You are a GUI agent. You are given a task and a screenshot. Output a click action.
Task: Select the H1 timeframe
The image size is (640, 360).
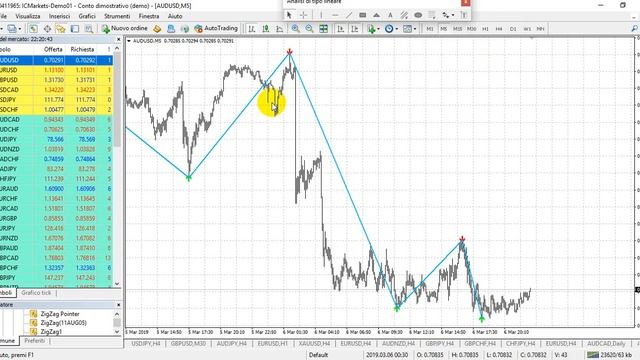coord(485,29)
